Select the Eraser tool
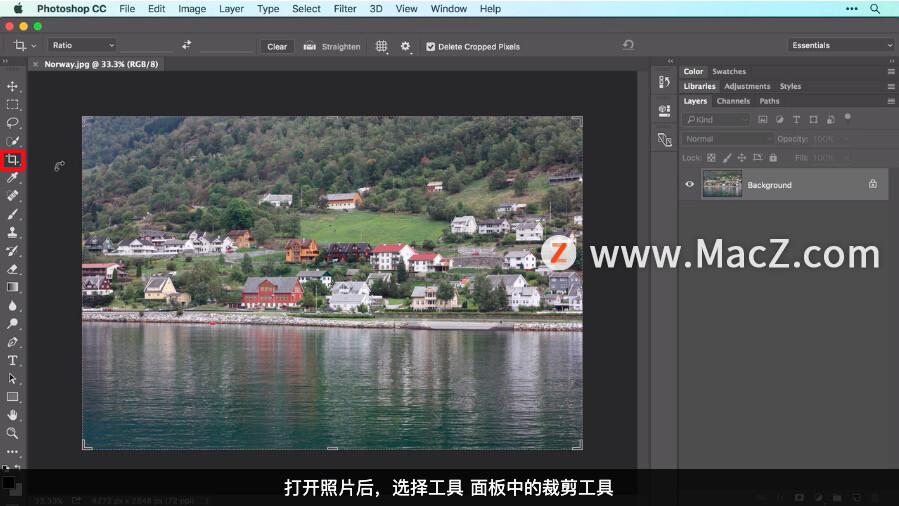The image size is (899, 506). click(x=12, y=269)
